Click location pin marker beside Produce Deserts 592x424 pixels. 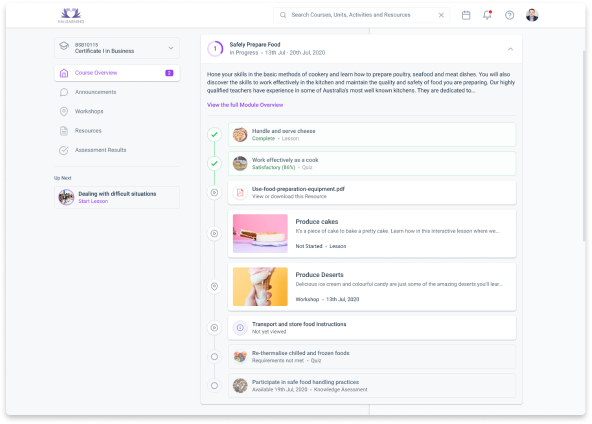click(x=214, y=287)
